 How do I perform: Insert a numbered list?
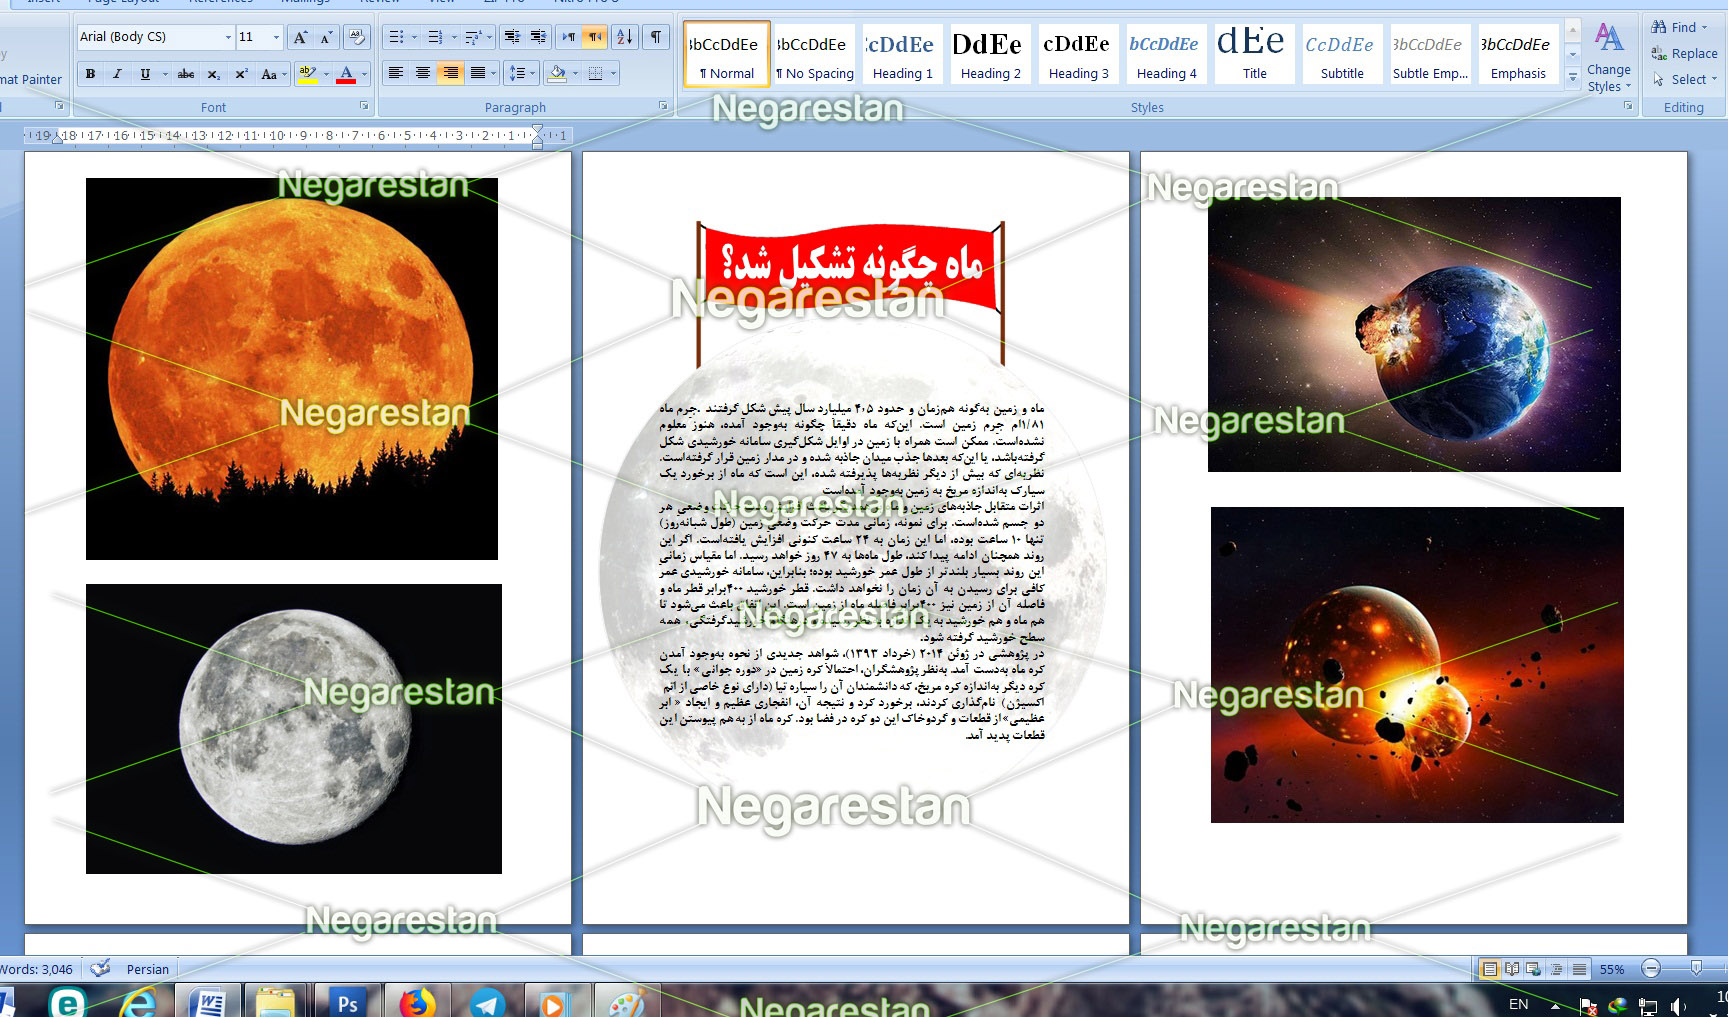[x=435, y=37]
